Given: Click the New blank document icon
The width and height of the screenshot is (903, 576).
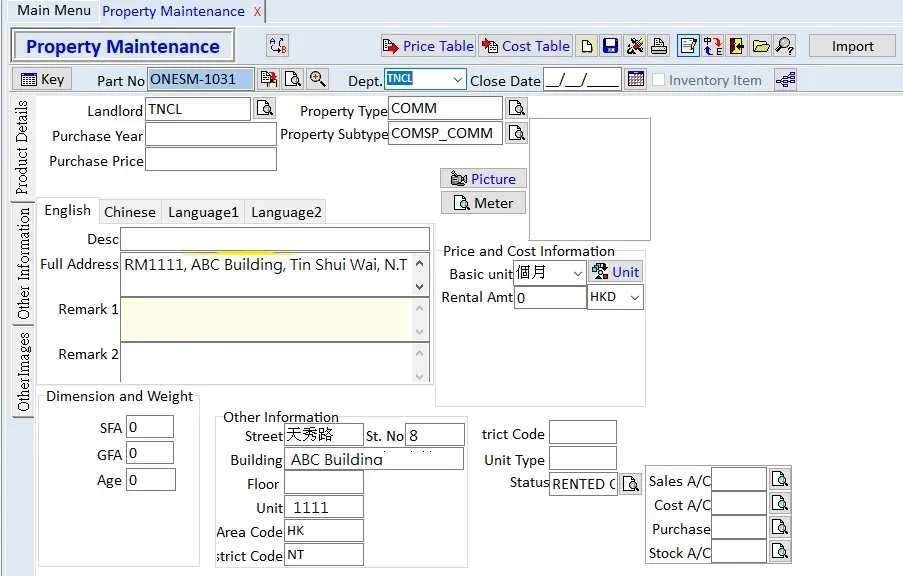Looking at the screenshot, I should click(x=587, y=46).
